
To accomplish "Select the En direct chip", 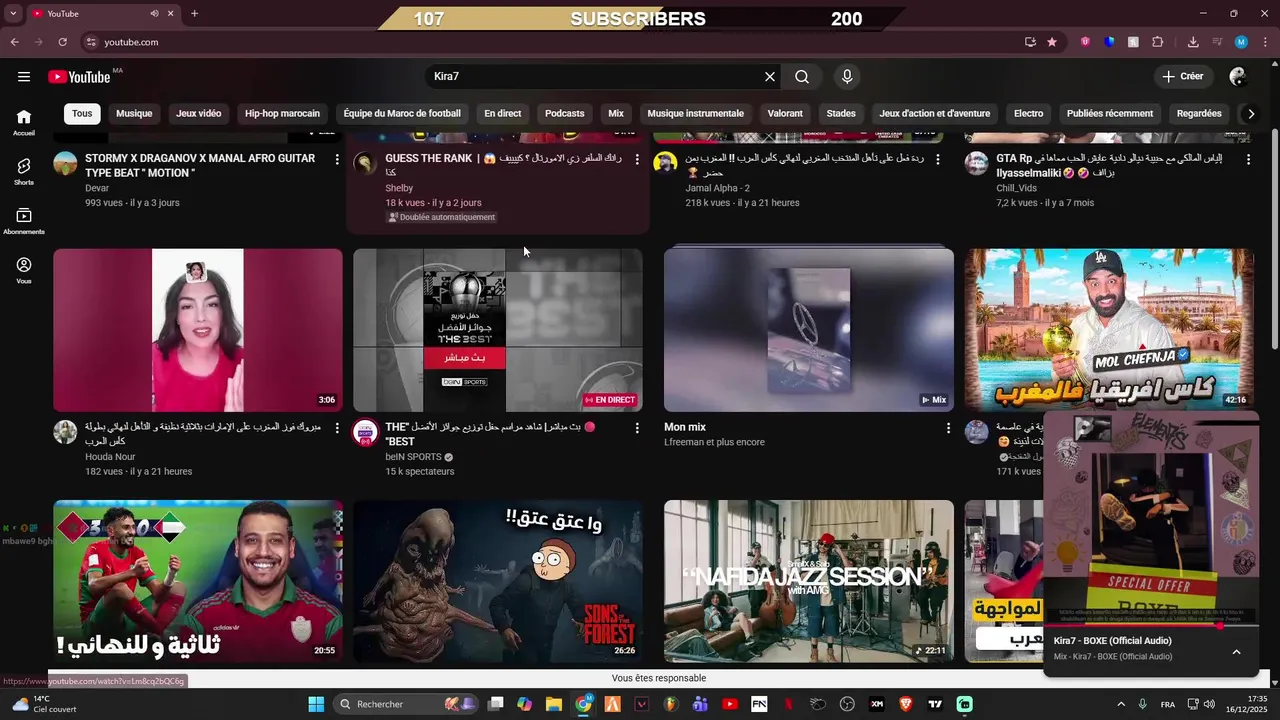I will pyautogui.click(x=503, y=113).
